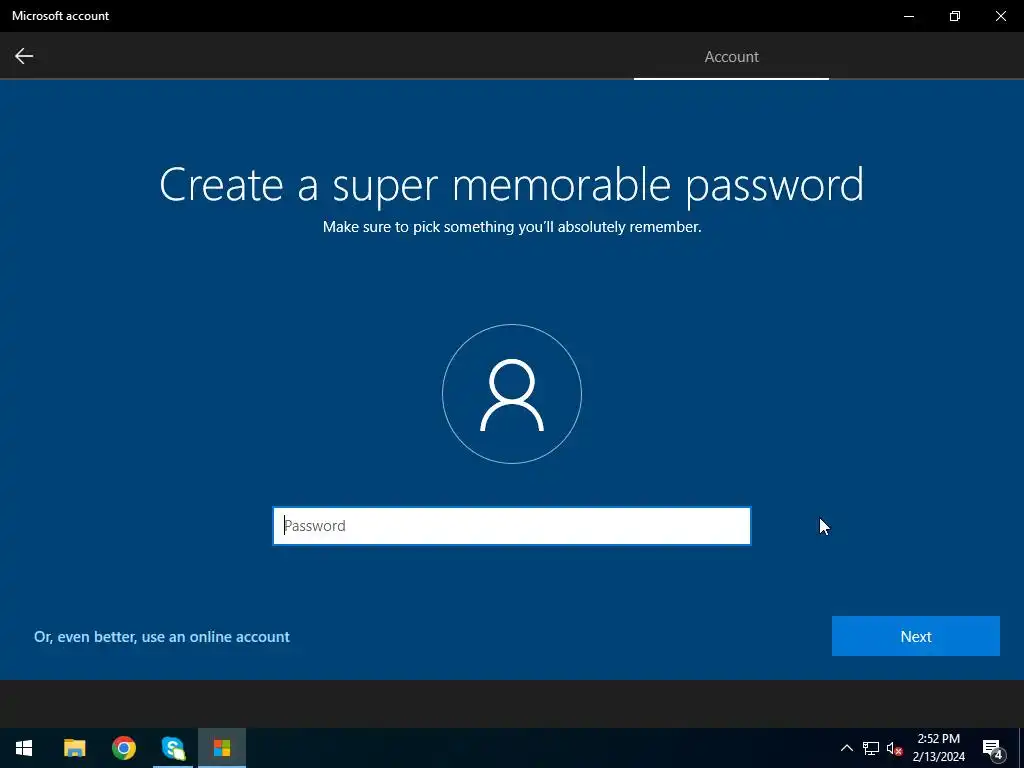This screenshot has width=1024, height=768.
Task: Click 'Make sure to pick something' subtitle
Action: [x=511, y=227]
